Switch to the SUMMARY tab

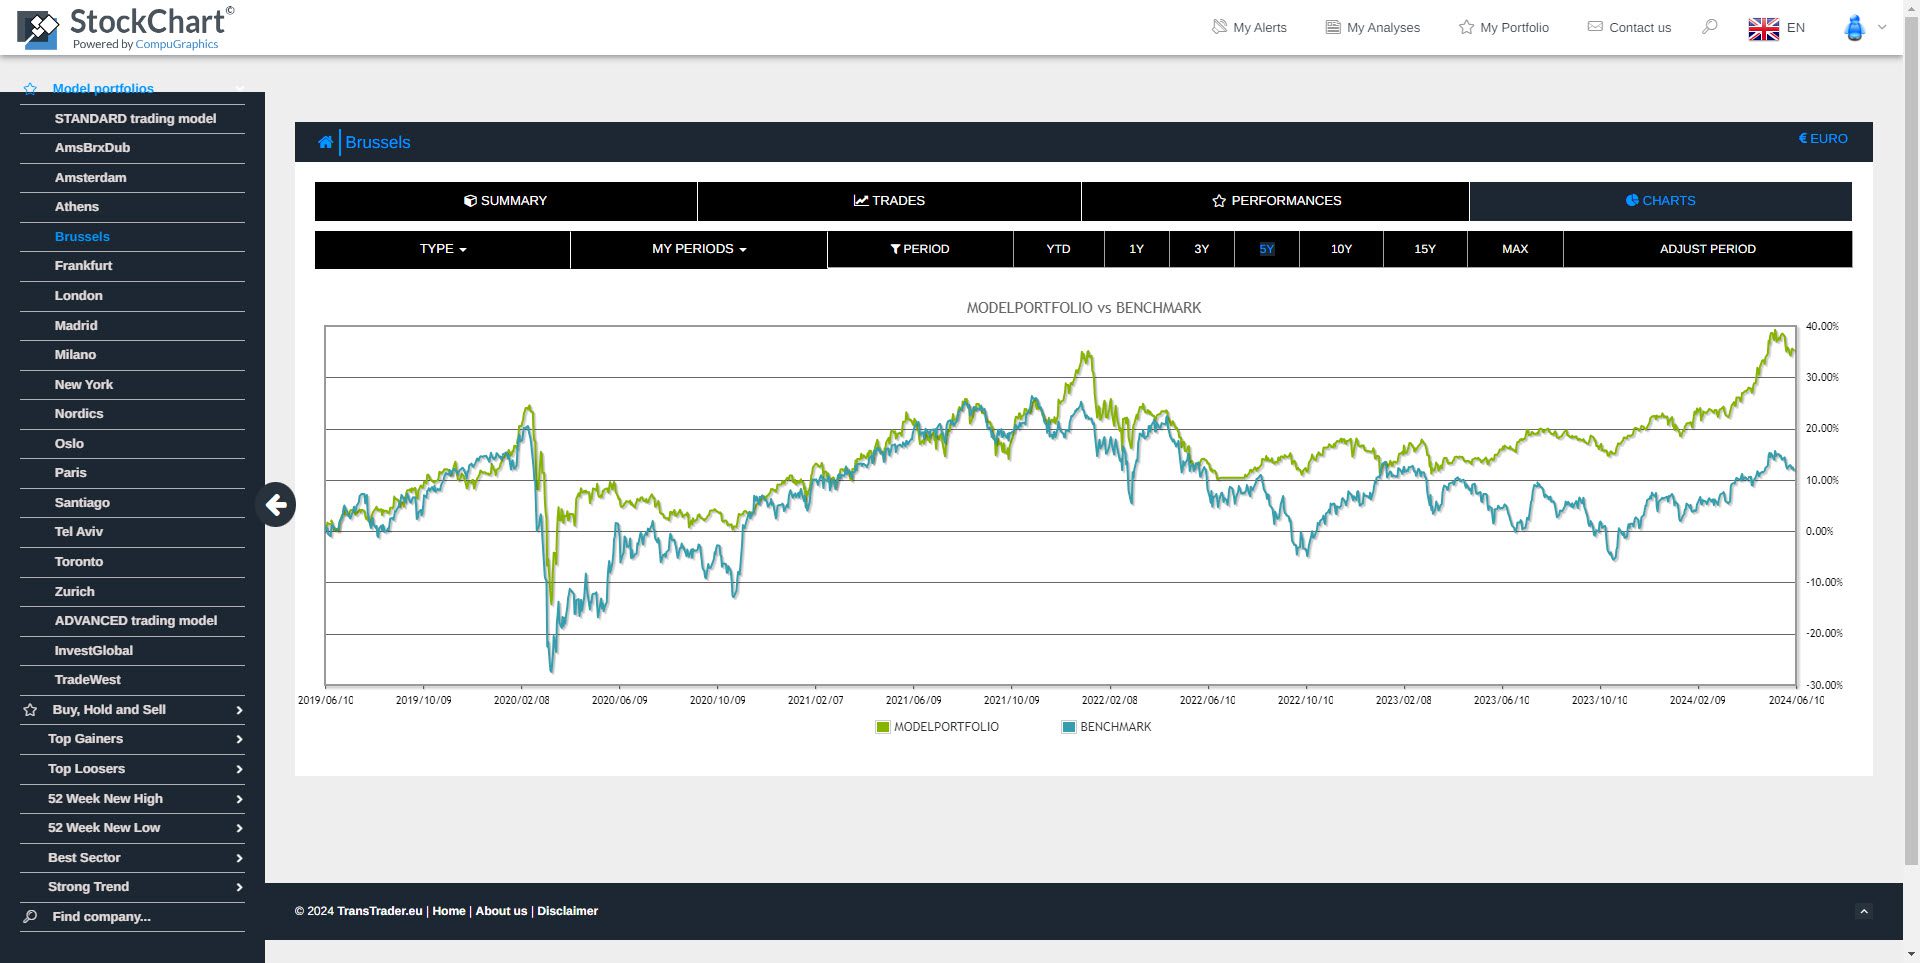point(505,201)
